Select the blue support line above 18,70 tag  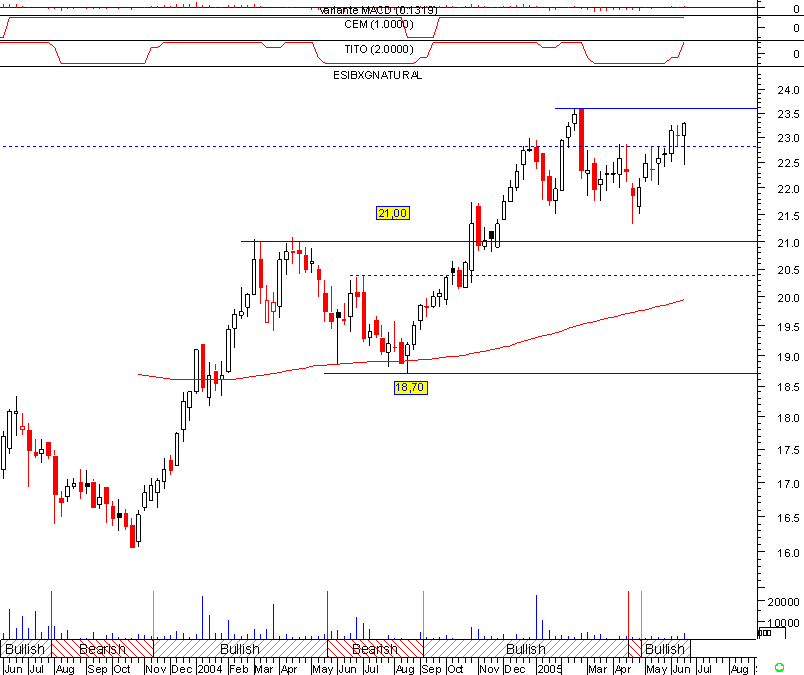tap(540, 373)
